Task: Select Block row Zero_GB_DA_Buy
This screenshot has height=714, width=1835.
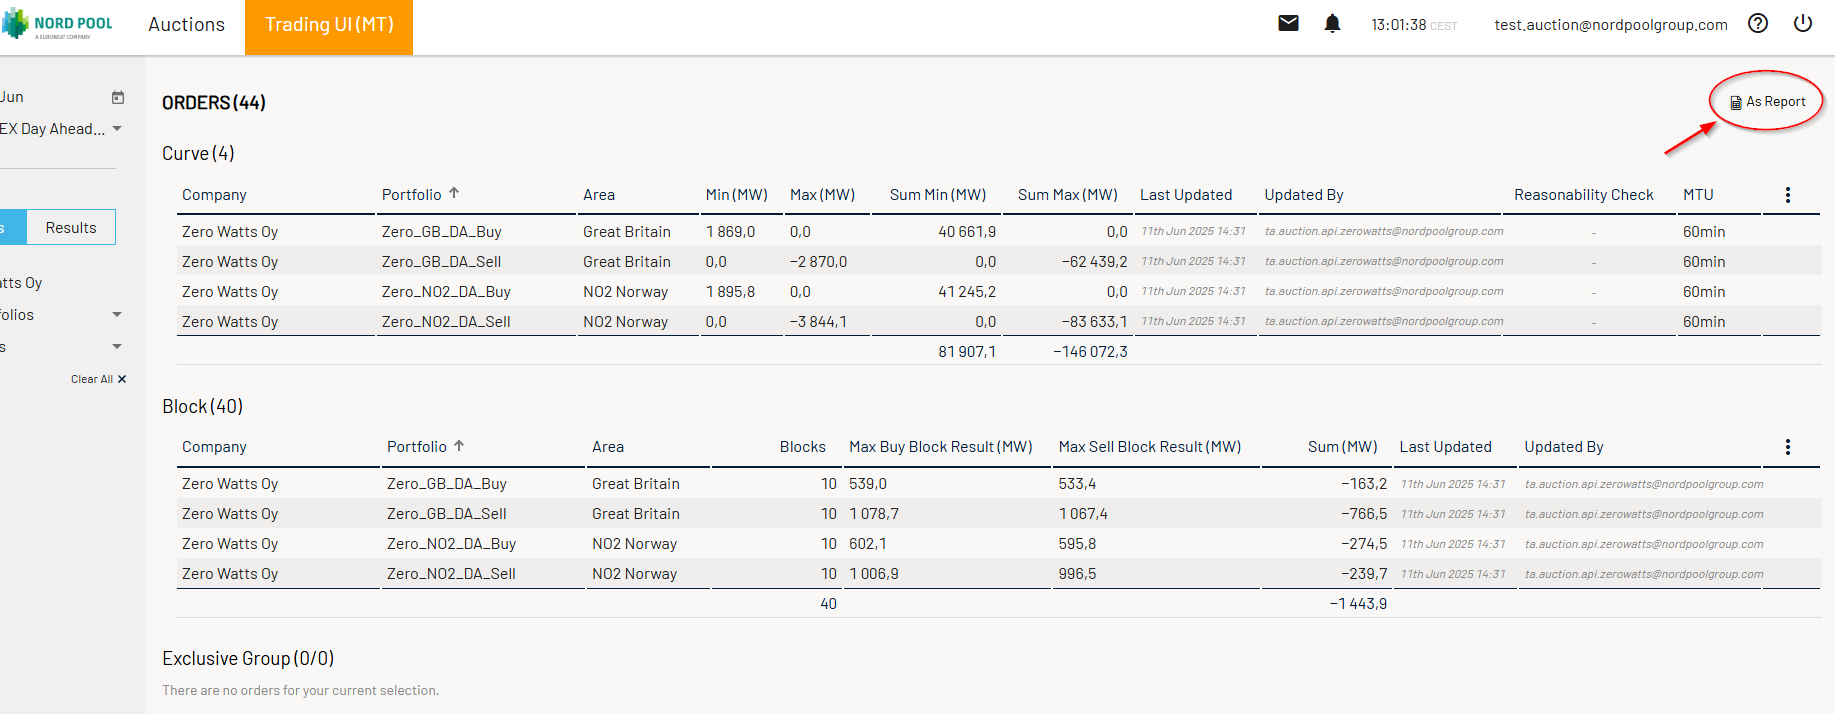Action: click(x=998, y=483)
